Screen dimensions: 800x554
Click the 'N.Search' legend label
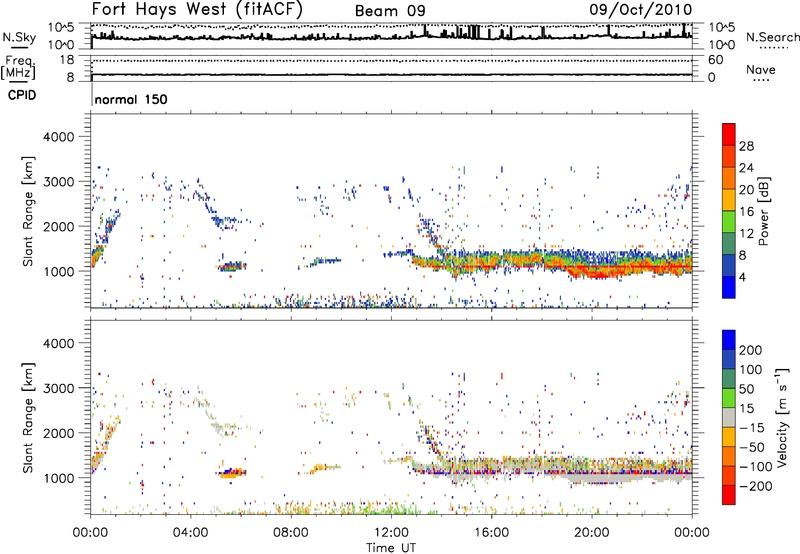(x=772, y=37)
